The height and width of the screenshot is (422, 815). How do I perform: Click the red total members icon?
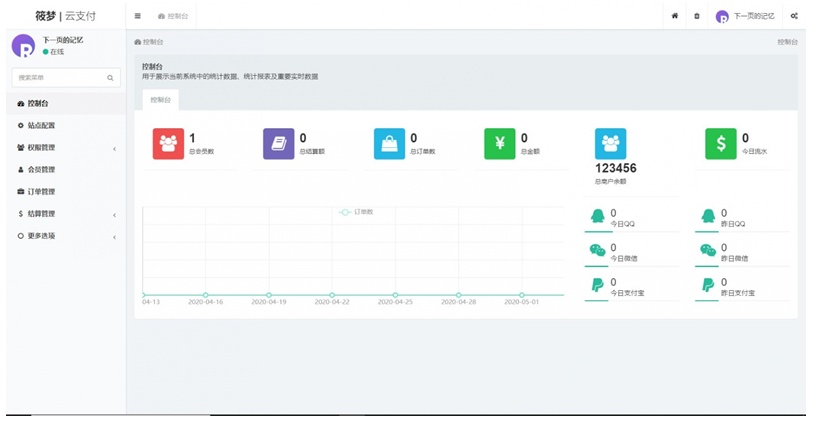coord(168,144)
